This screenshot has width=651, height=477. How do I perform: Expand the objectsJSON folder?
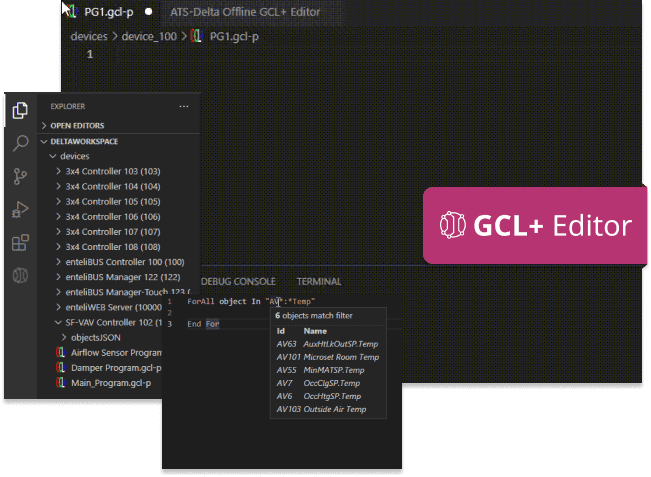tap(98, 338)
